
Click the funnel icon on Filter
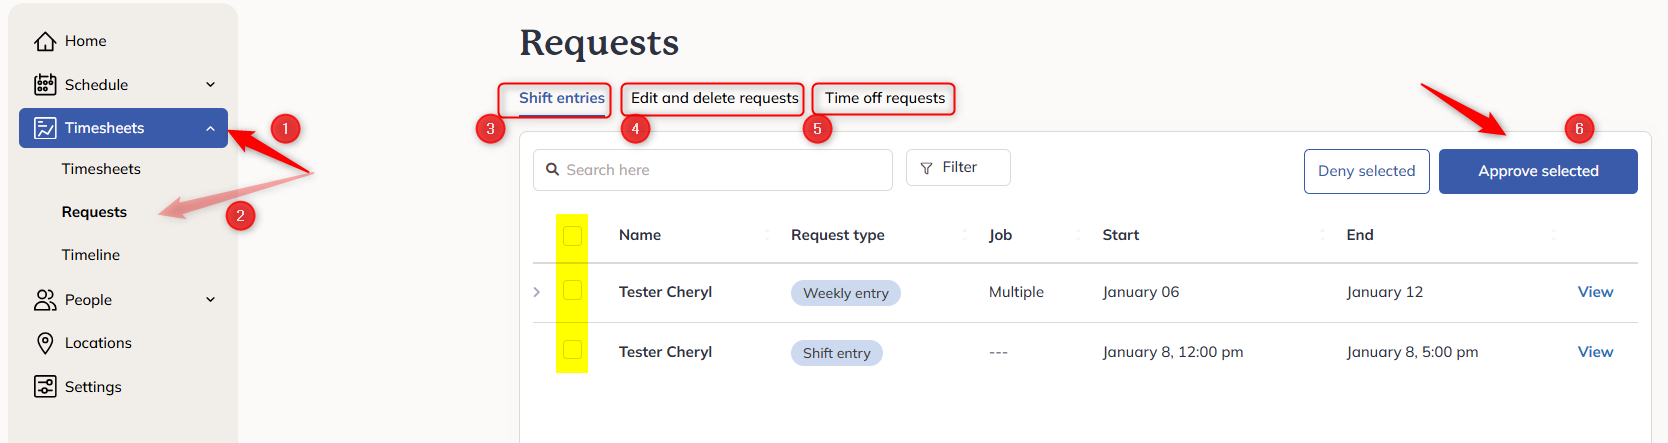click(x=926, y=168)
